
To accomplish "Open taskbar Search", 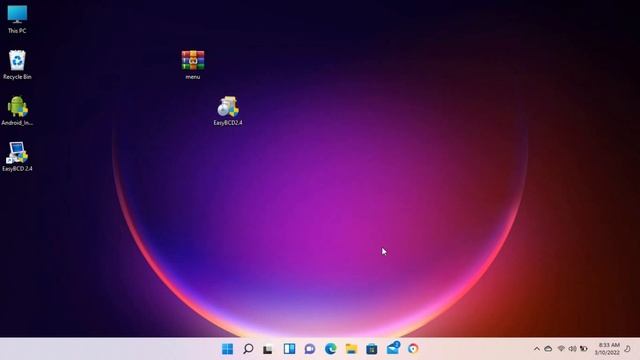I will (x=248, y=349).
